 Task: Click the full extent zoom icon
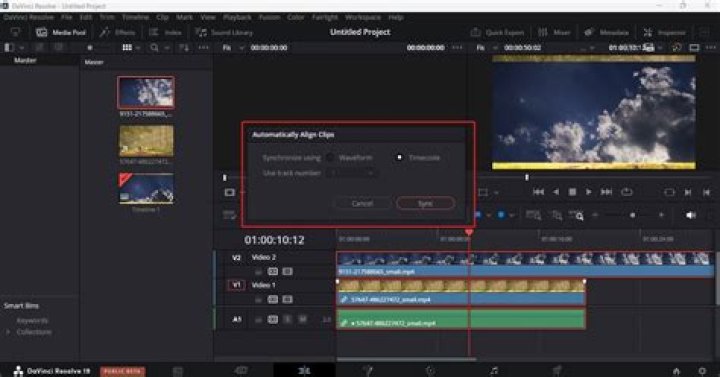point(533,215)
